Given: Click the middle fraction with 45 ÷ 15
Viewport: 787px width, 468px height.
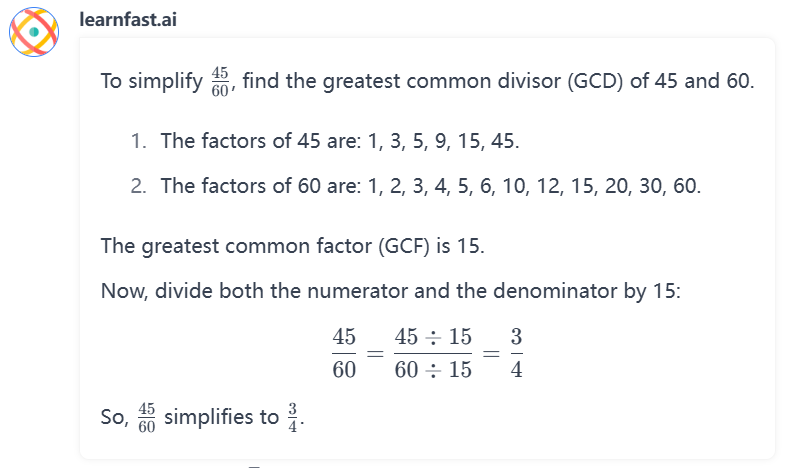Looking at the screenshot, I should click(433, 354).
